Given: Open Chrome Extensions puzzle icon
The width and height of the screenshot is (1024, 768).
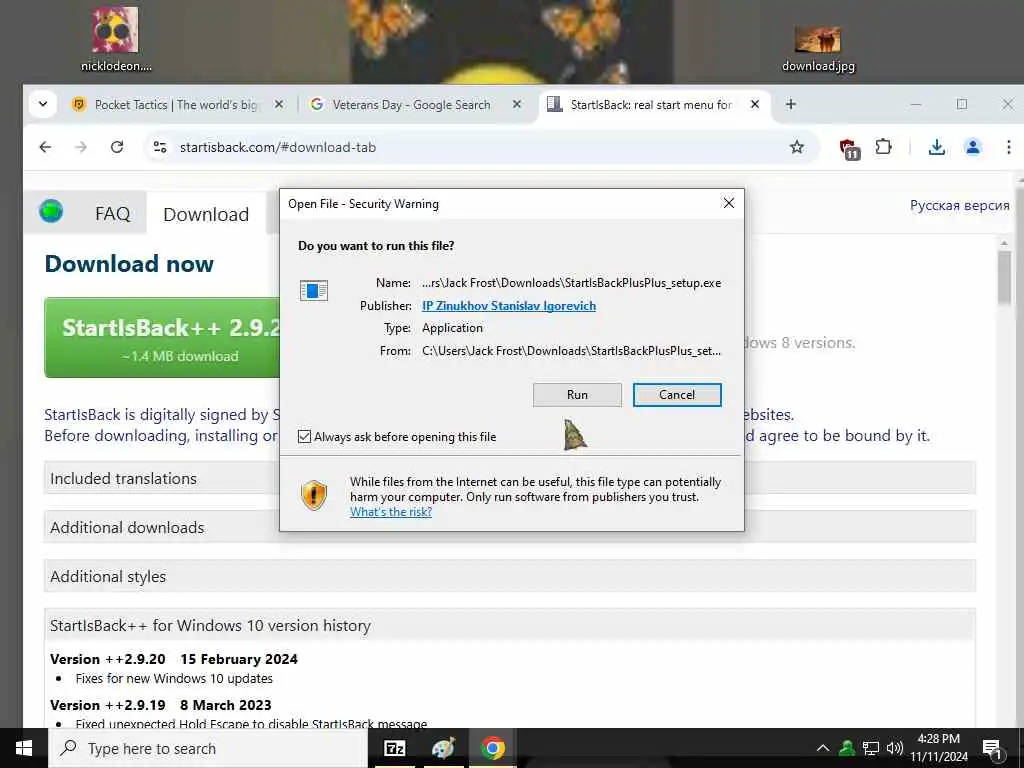Looking at the screenshot, I should [x=884, y=147].
